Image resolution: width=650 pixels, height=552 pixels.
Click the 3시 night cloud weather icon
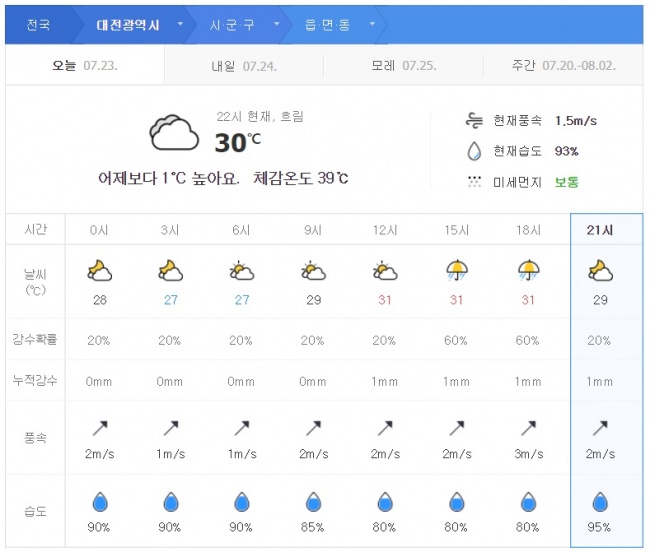click(170, 271)
